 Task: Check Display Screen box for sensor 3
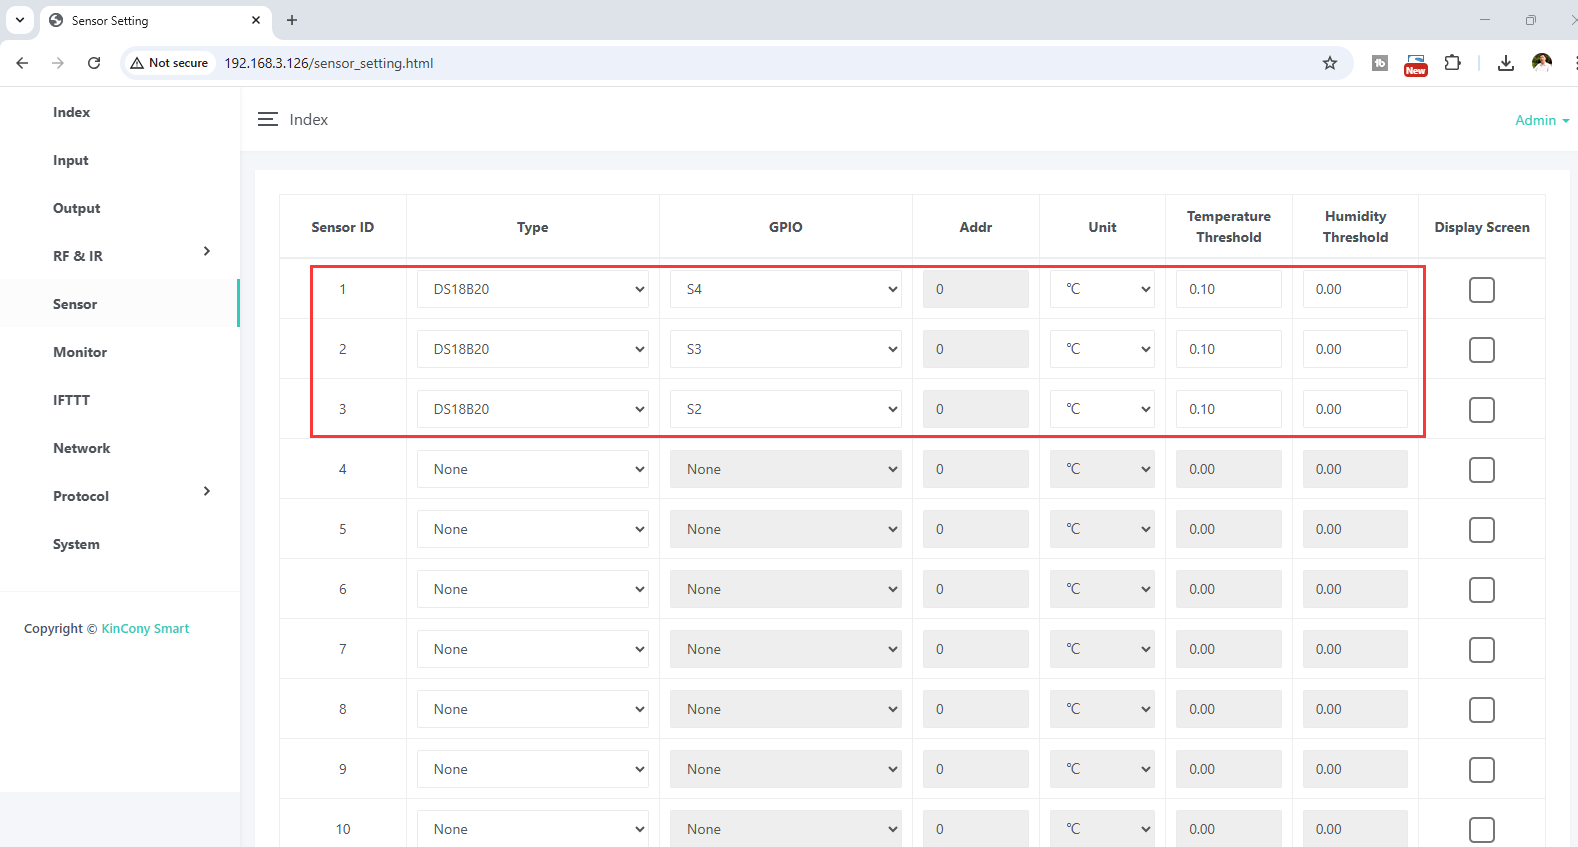[1481, 410]
